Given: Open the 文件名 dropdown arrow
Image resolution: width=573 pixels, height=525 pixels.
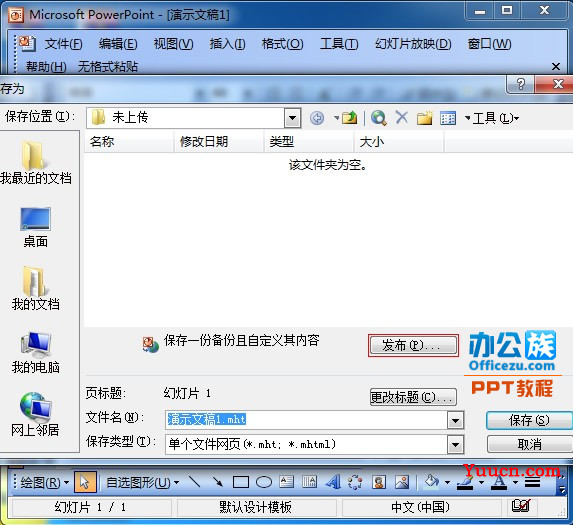Looking at the screenshot, I should [x=456, y=421].
